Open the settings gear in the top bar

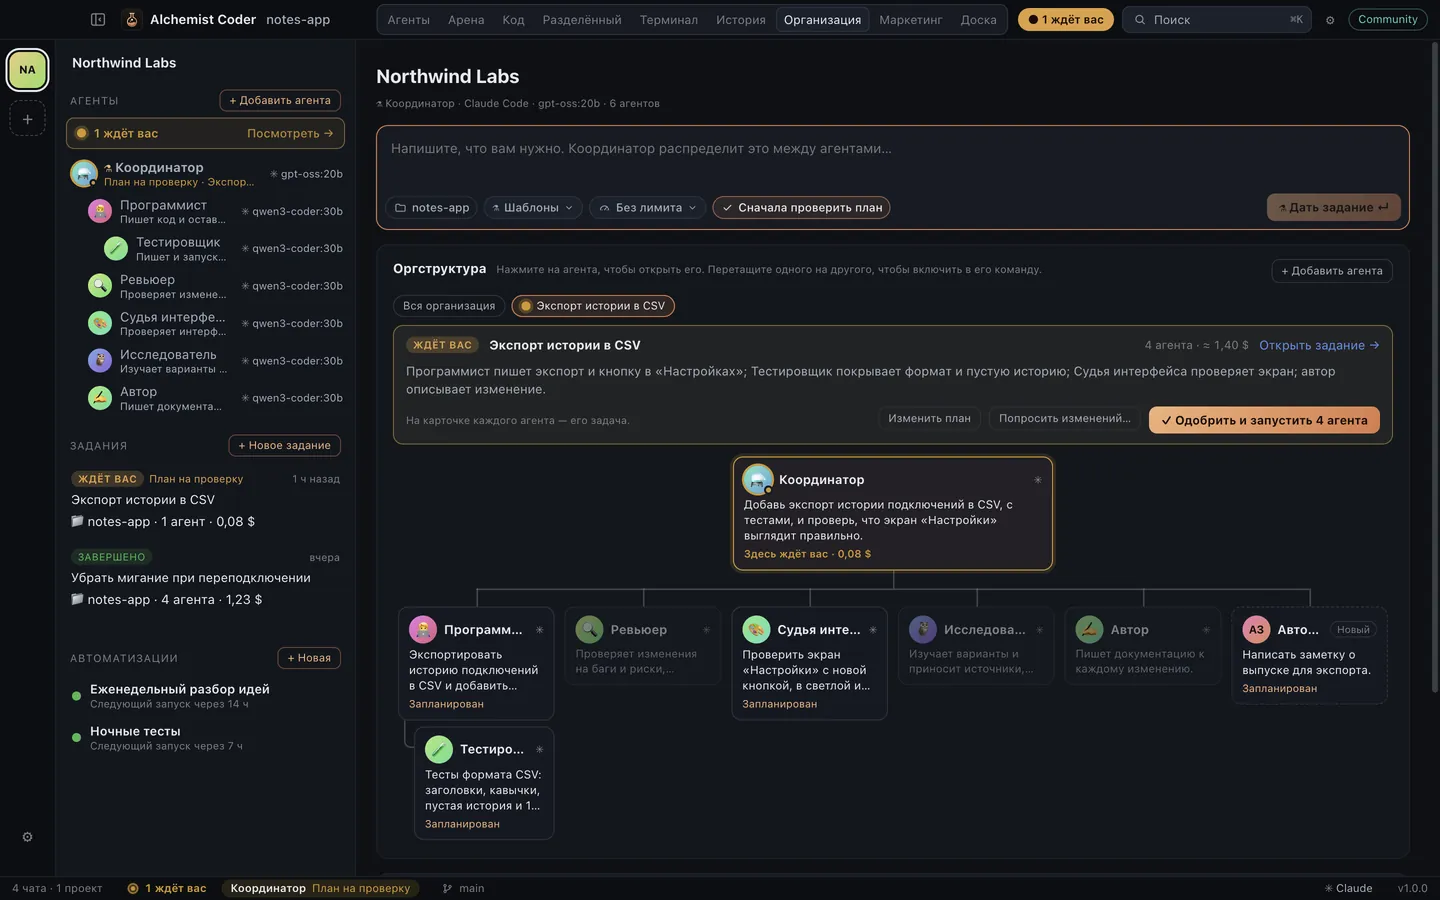coord(1330,20)
